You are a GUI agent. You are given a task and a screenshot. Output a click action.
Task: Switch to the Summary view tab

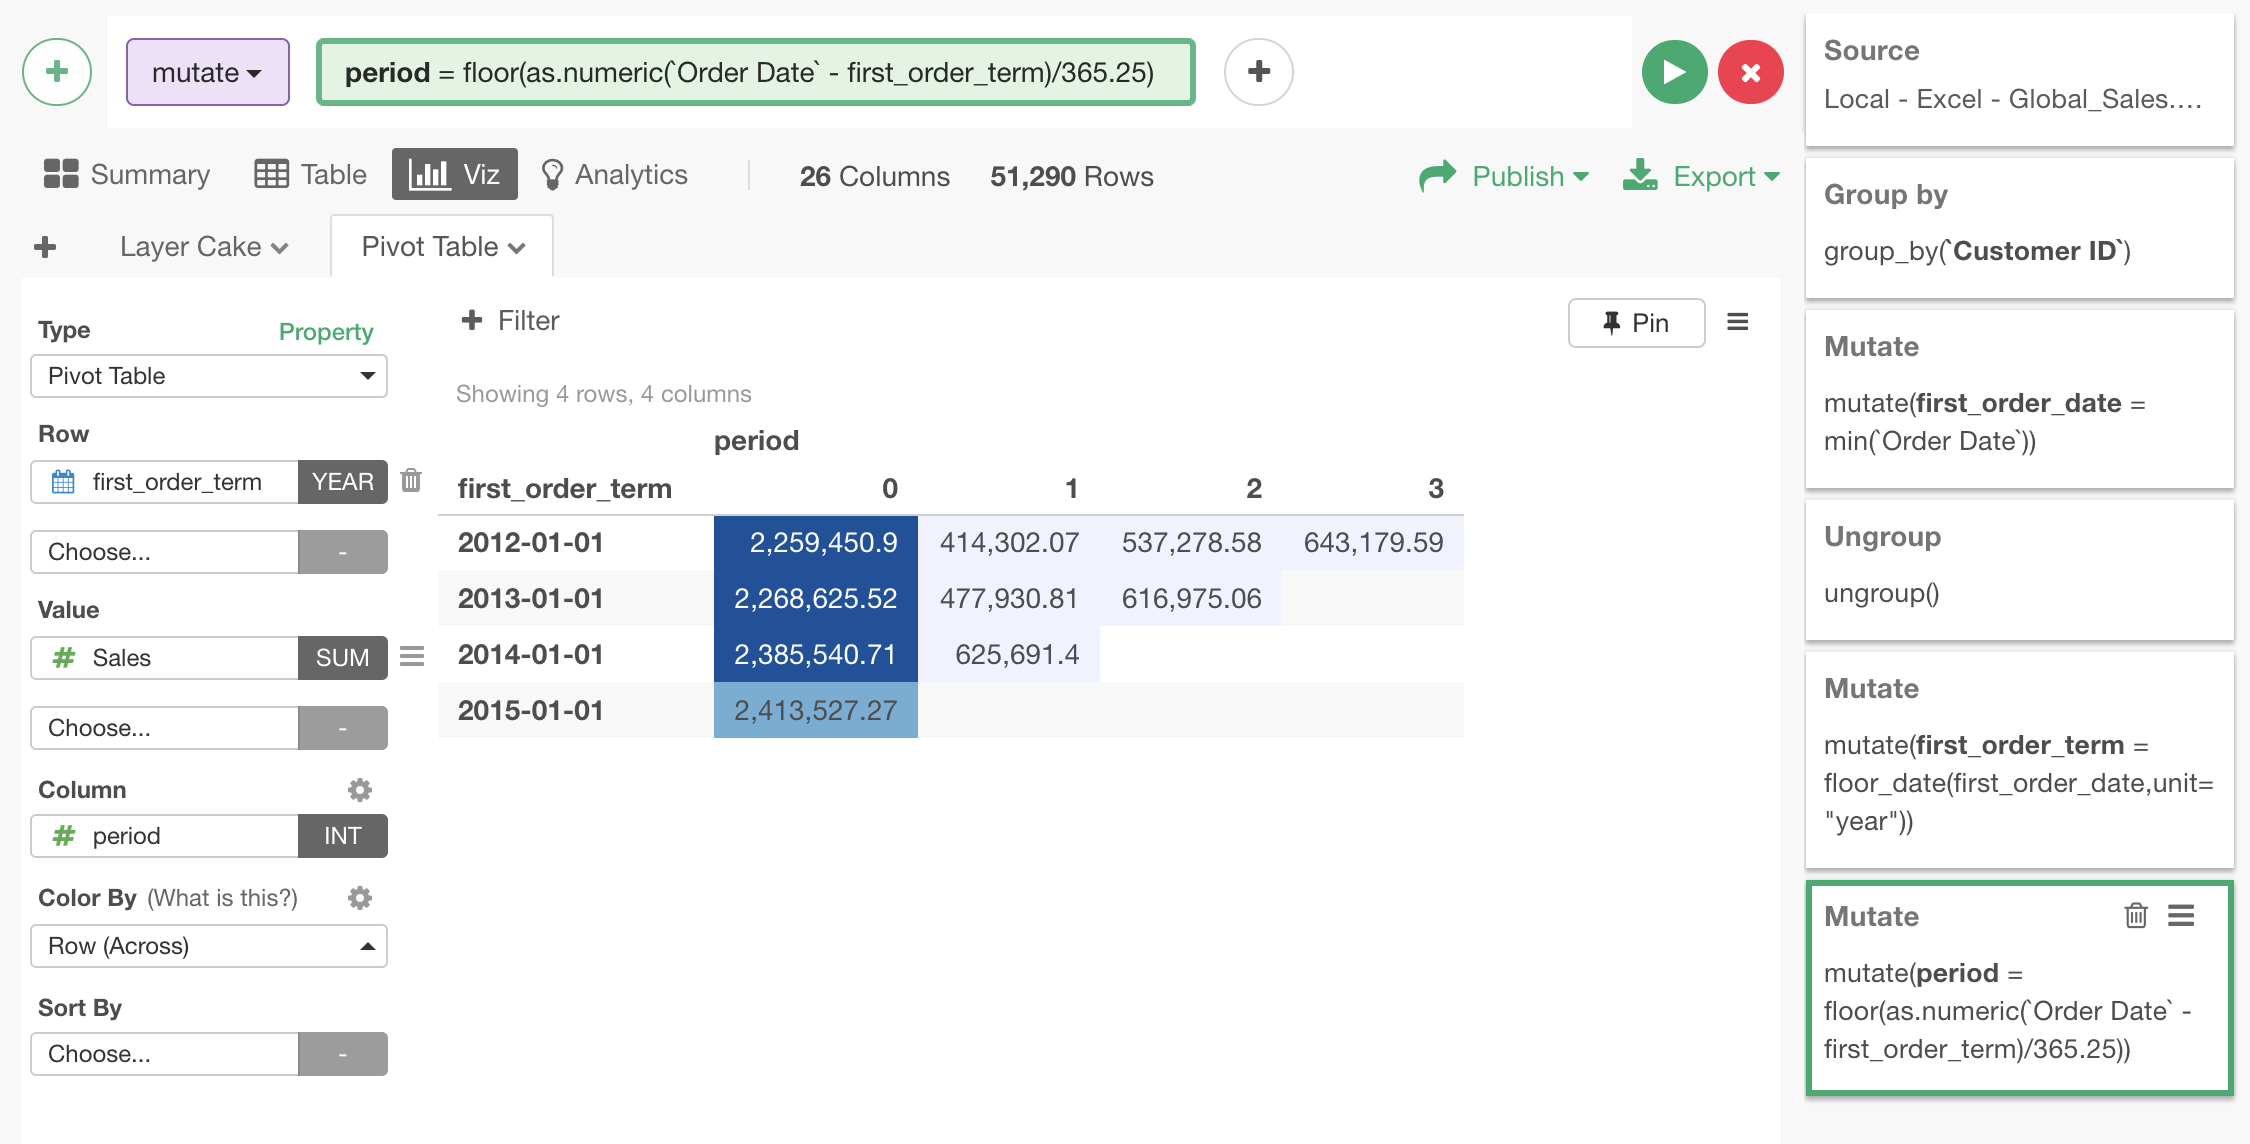point(127,174)
